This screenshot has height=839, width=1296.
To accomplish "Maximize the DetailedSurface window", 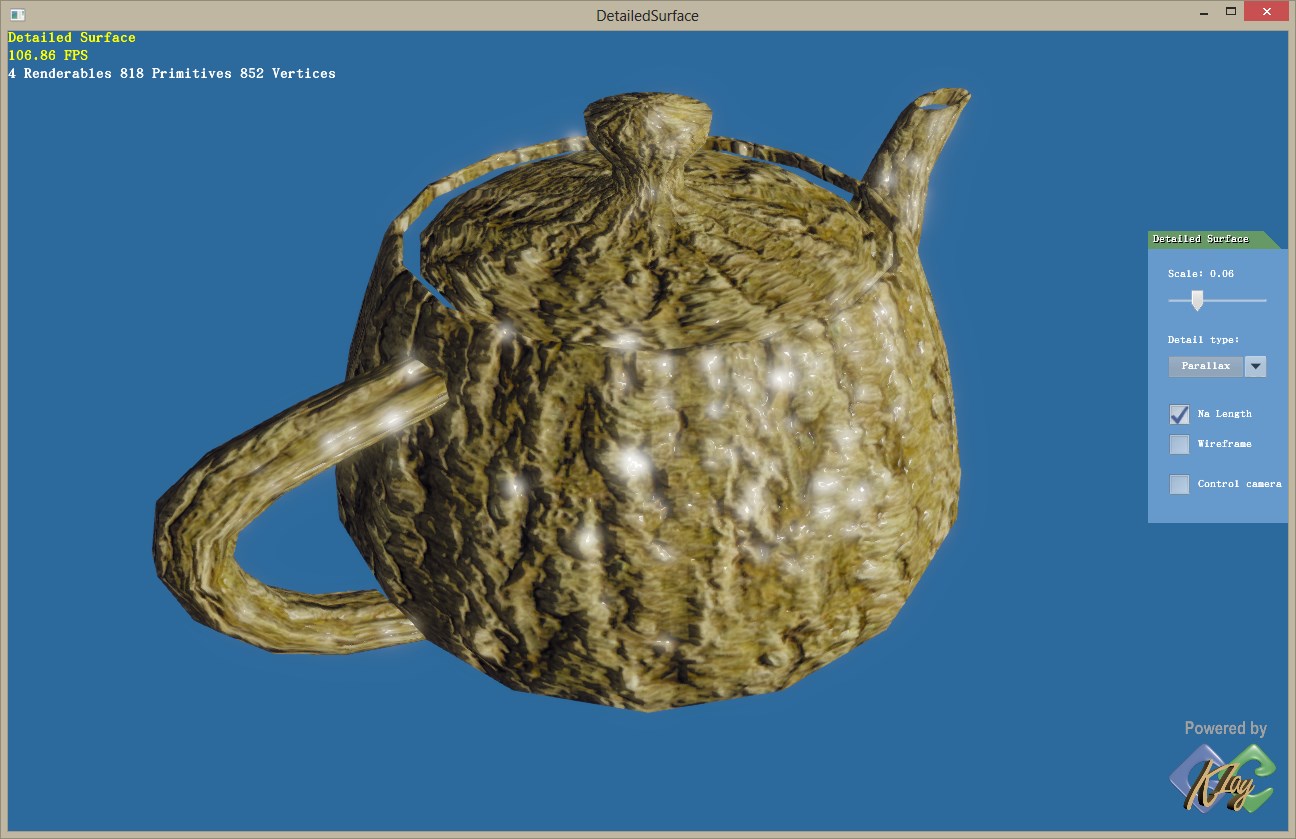I will [x=1231, y=13].
